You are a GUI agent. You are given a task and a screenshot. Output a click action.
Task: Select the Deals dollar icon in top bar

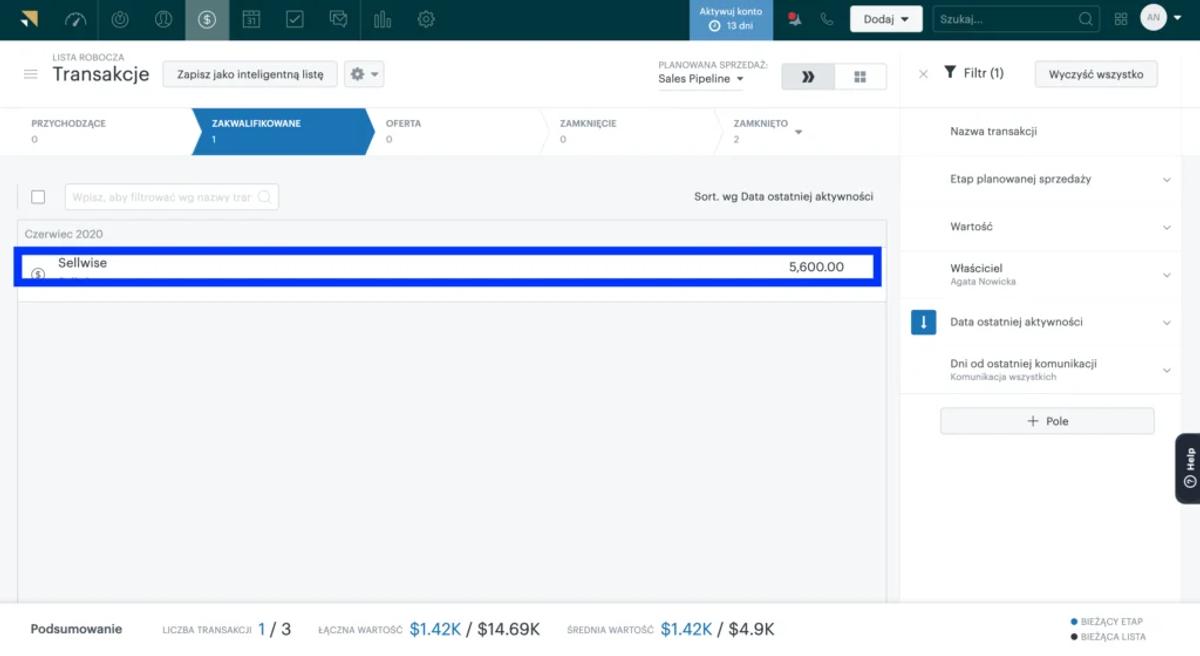(x=207, y=19)
